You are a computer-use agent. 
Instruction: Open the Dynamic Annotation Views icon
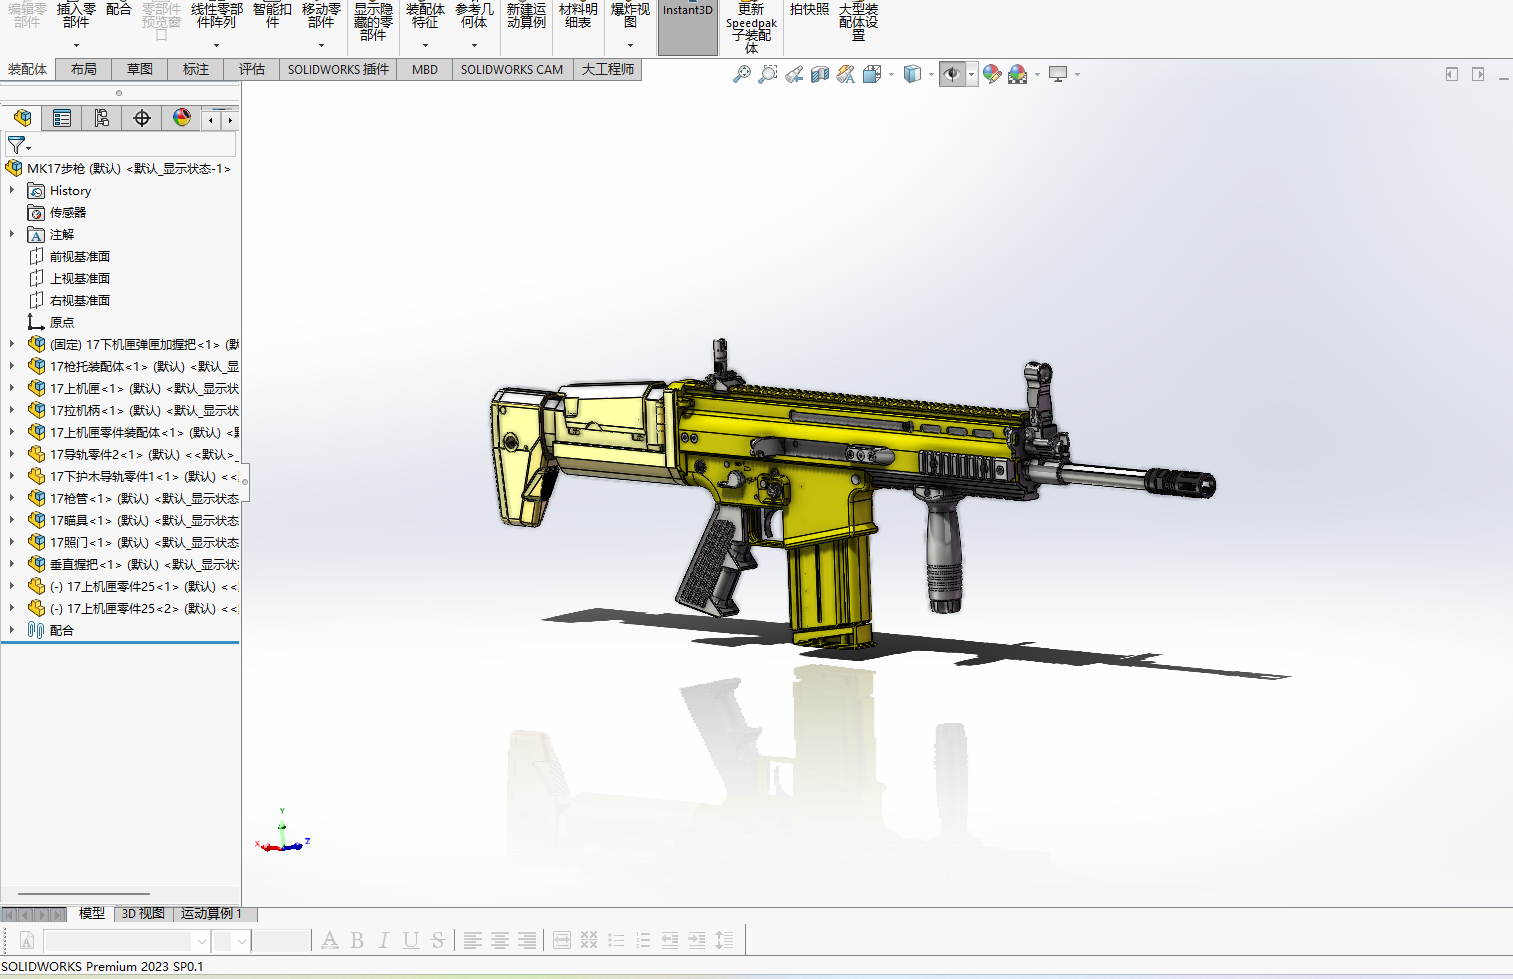(846, 74)
